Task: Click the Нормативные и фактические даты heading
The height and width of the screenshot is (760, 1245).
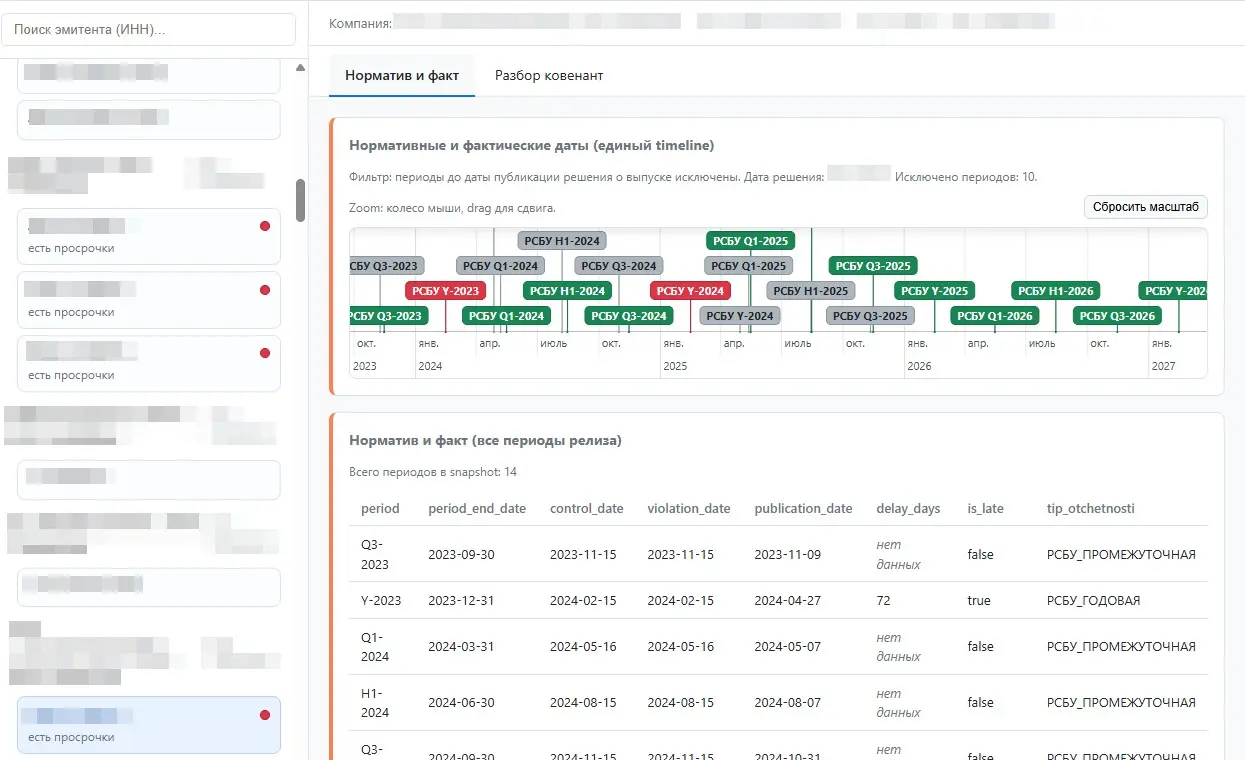Action: point(531,145)
